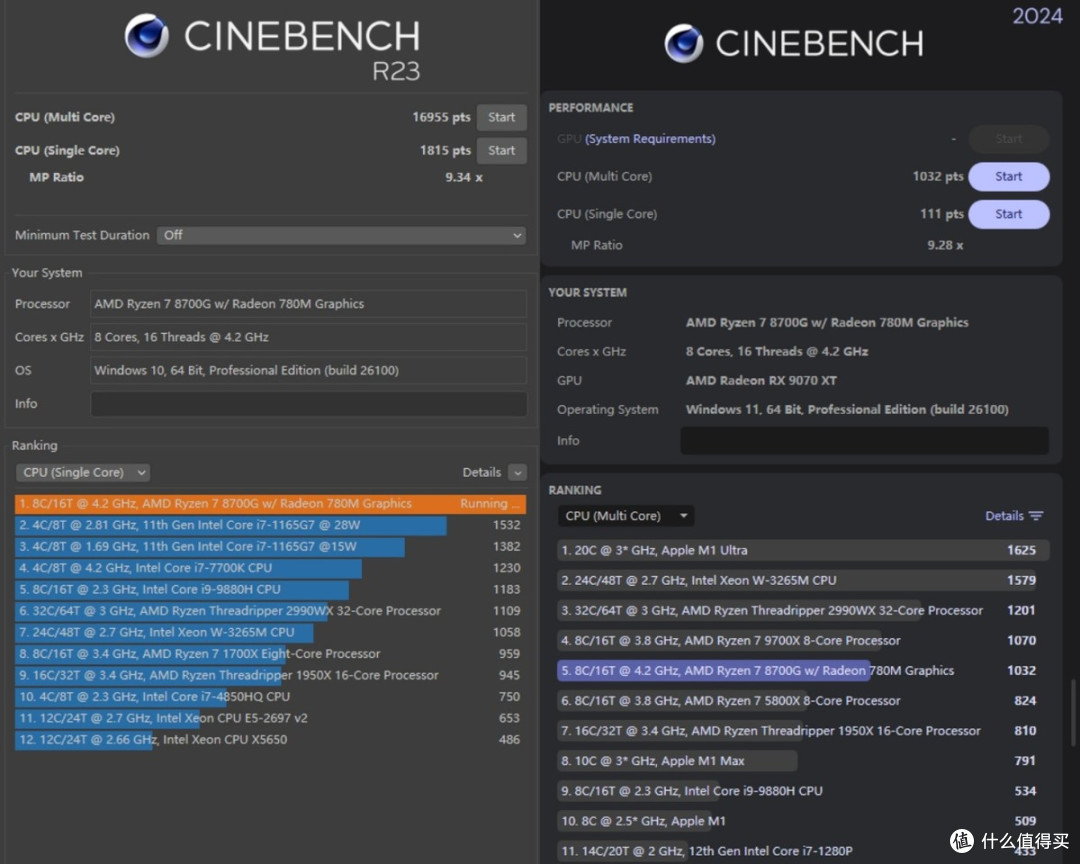
Task: Select the 8C Apple M1 ranking row
Action: click(x=802, y=821)
